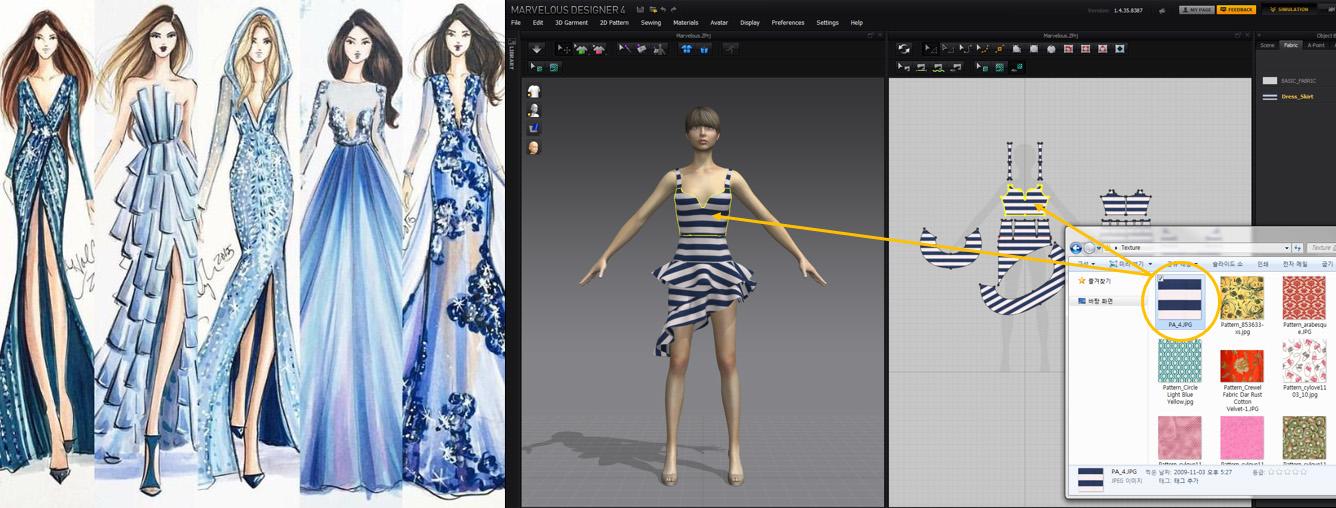
Task: Select the segment sewing tool
Action: [x=921, y=67]
